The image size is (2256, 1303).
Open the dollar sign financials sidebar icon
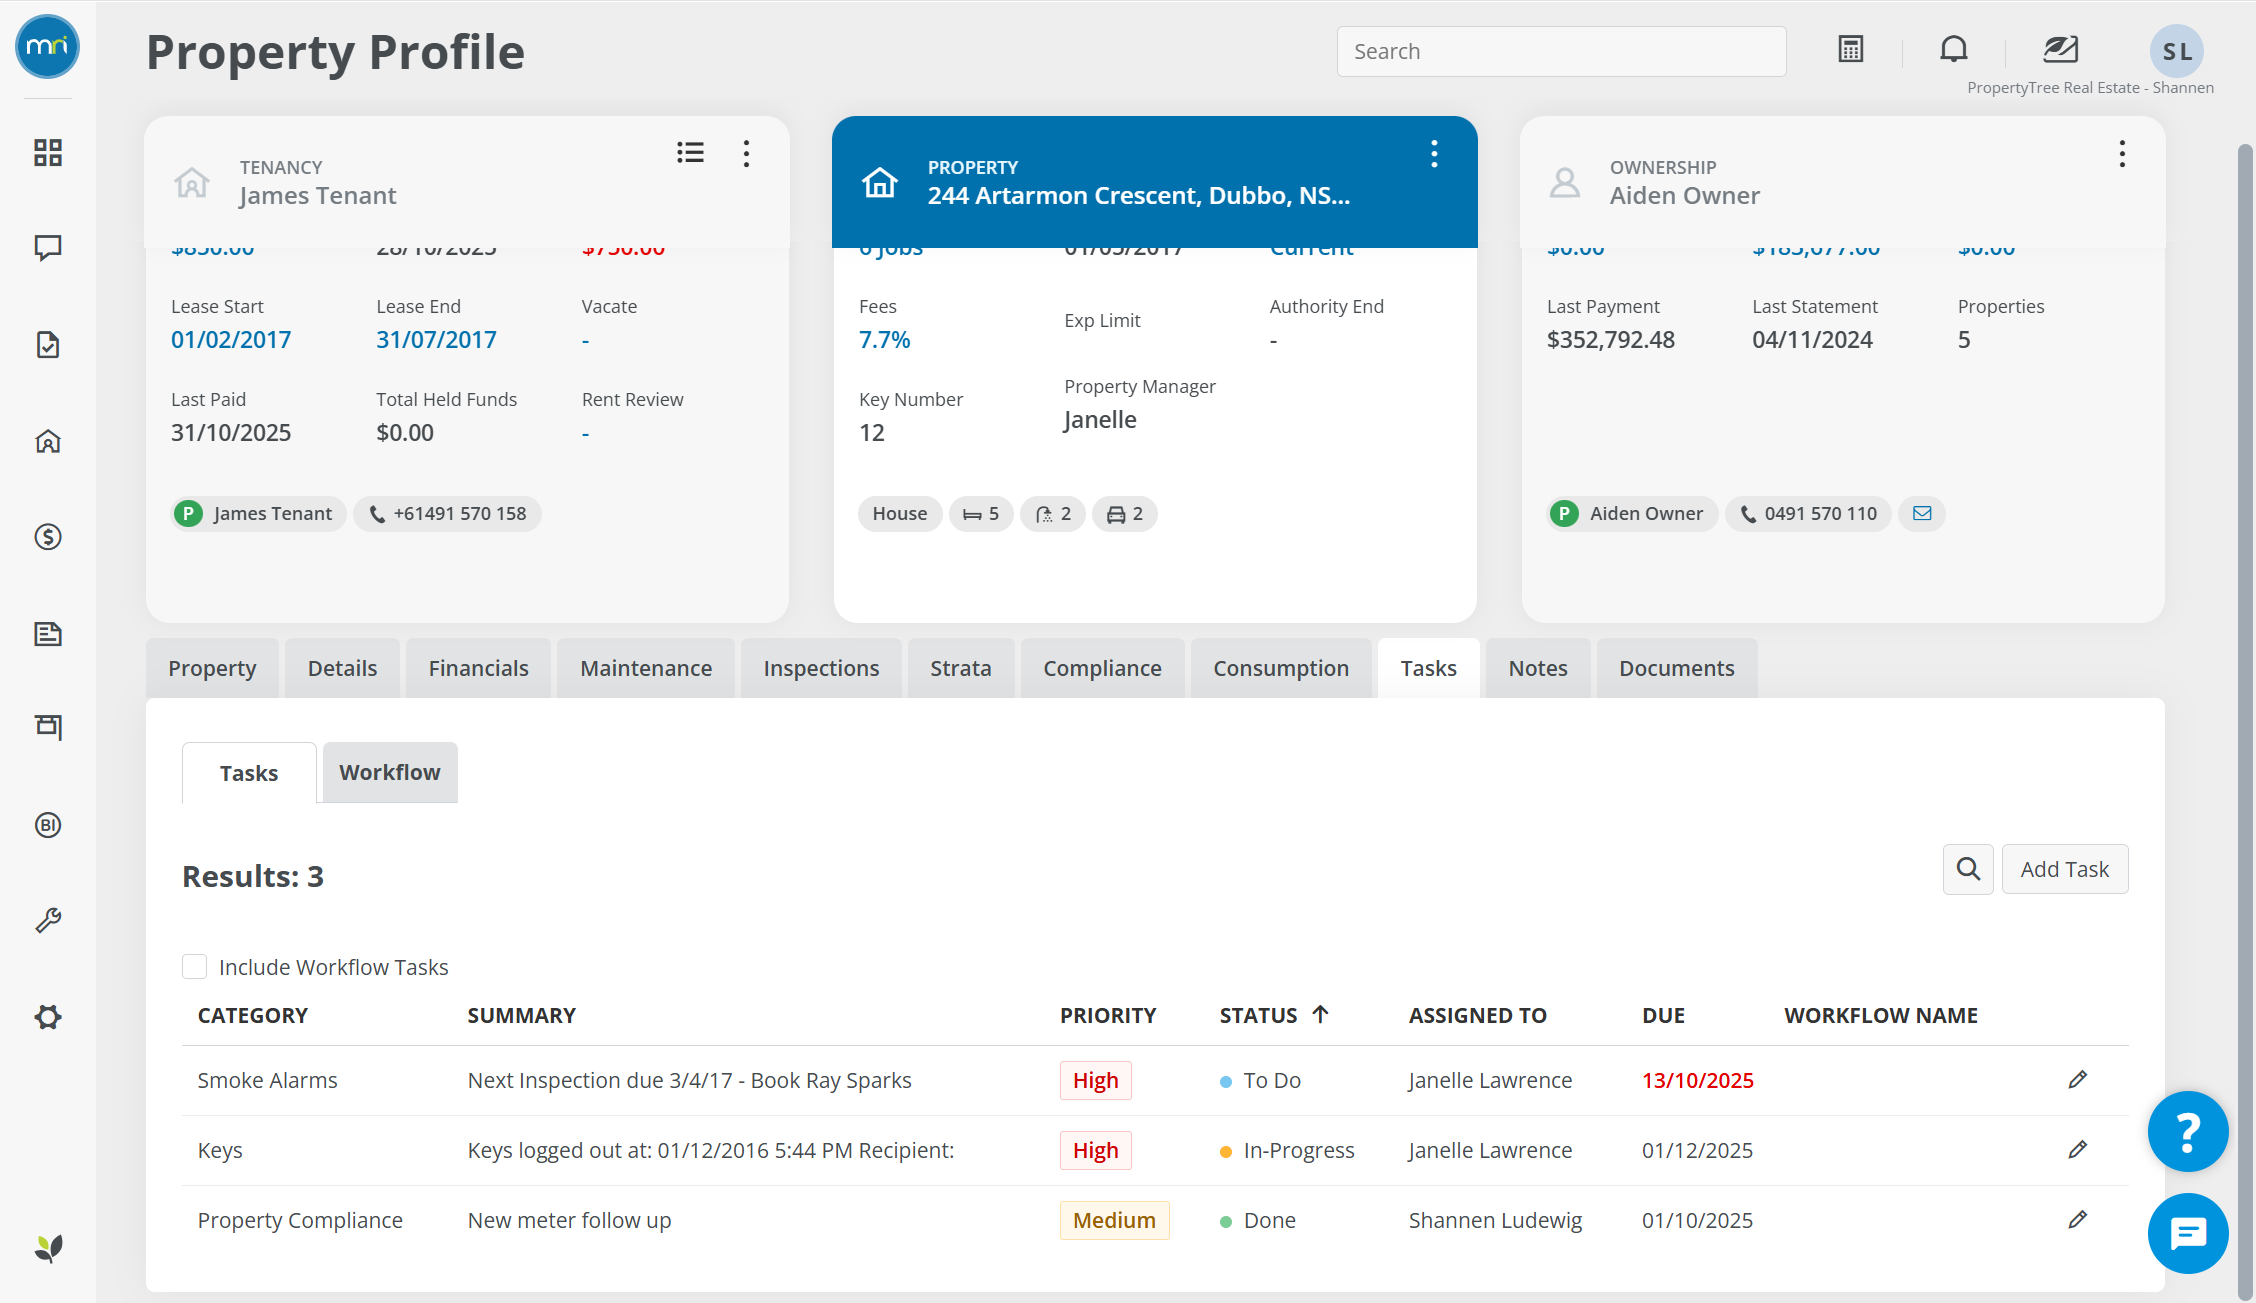click(x=48, y=537)
